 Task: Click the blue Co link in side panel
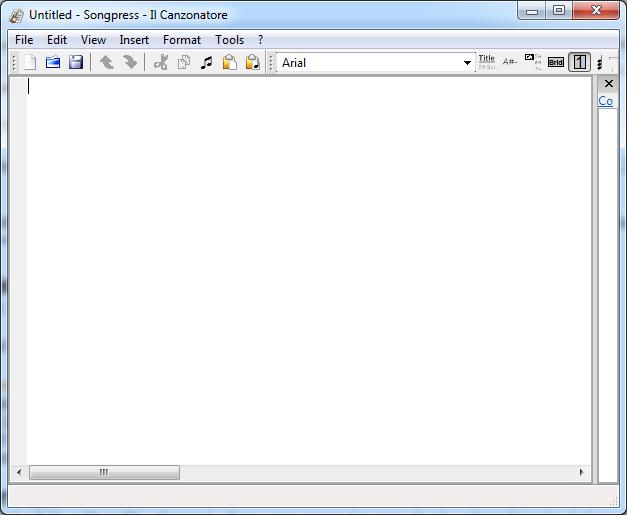pos(605,101)
